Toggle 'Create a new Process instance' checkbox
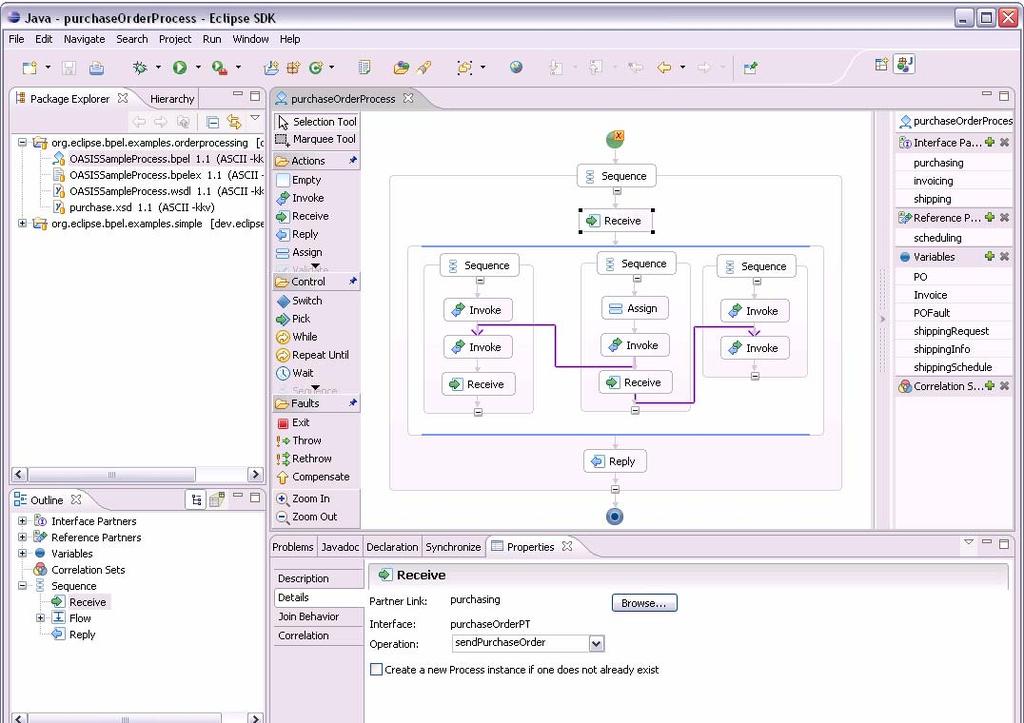Screen dimensions: 1024x723 [376, 669]
